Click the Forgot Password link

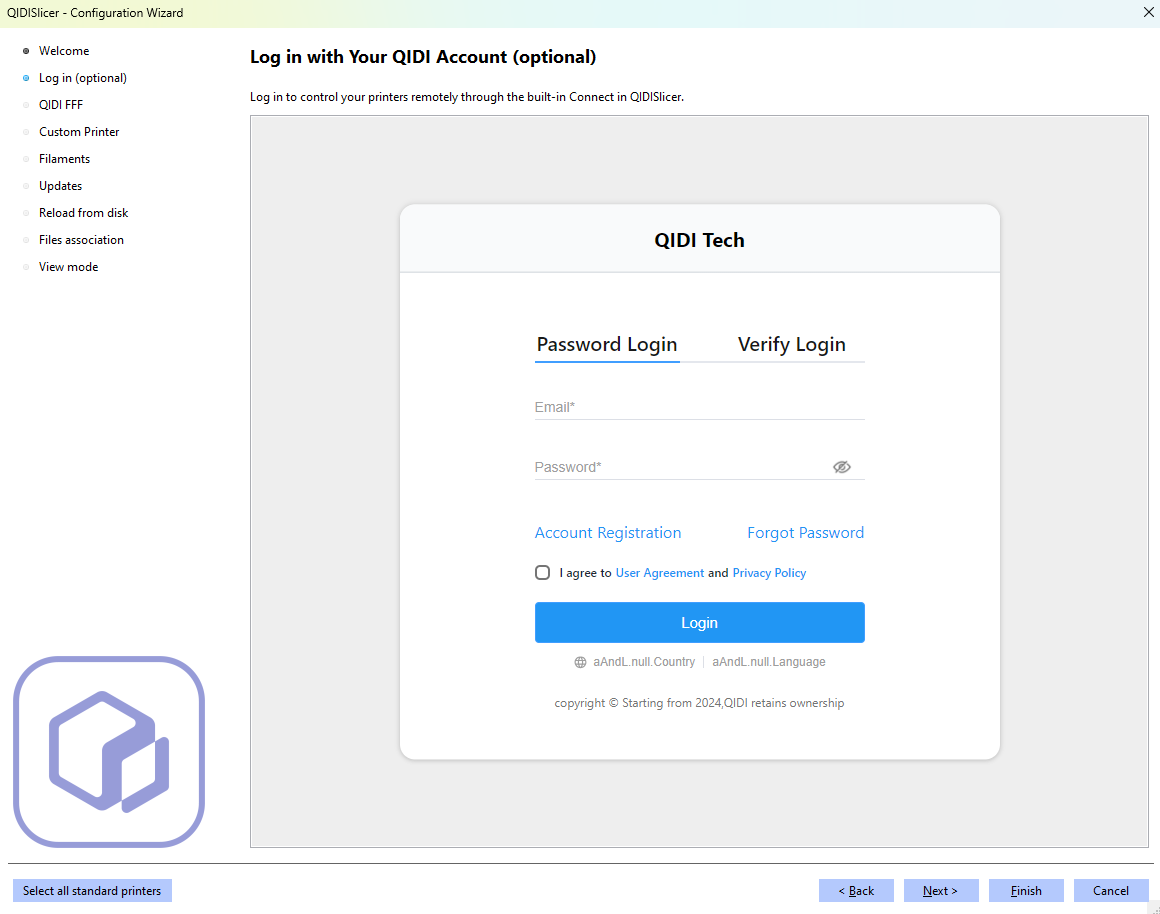coord(805,533)
